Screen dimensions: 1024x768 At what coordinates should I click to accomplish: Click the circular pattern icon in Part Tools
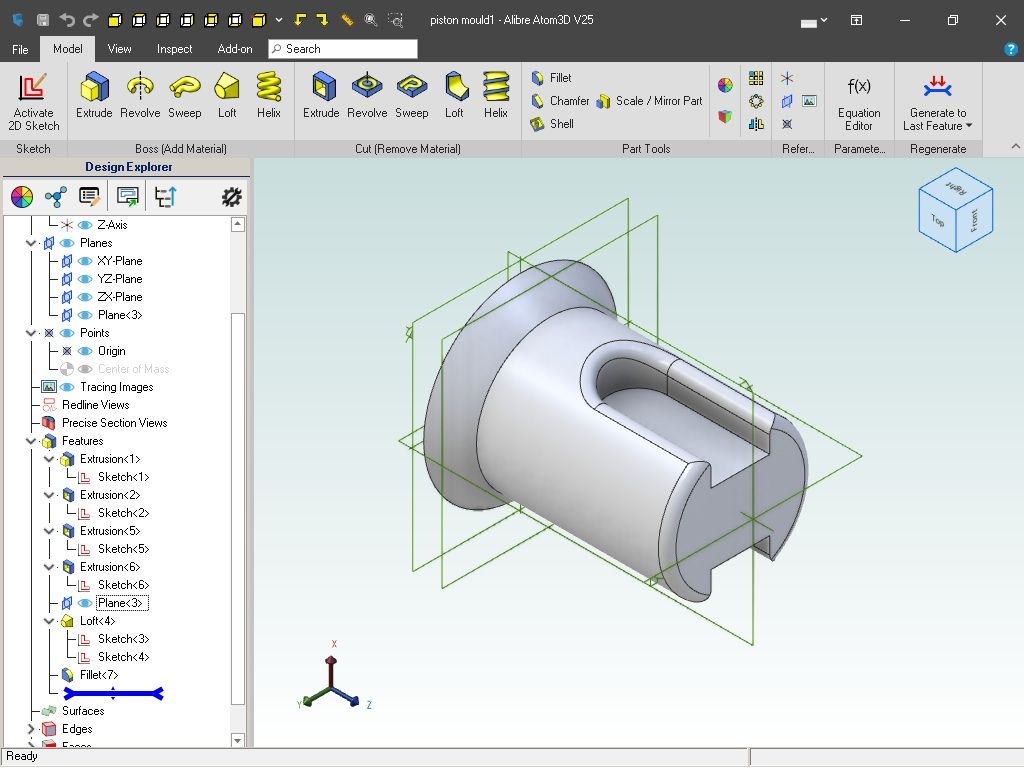point(756,101)
